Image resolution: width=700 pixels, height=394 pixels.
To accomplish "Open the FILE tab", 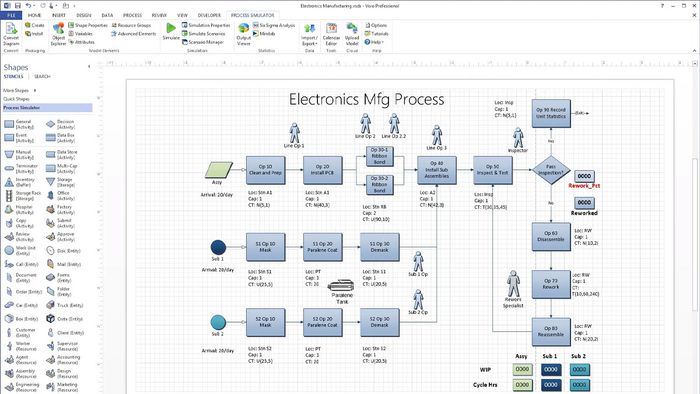I will click(x=11, y=15).
